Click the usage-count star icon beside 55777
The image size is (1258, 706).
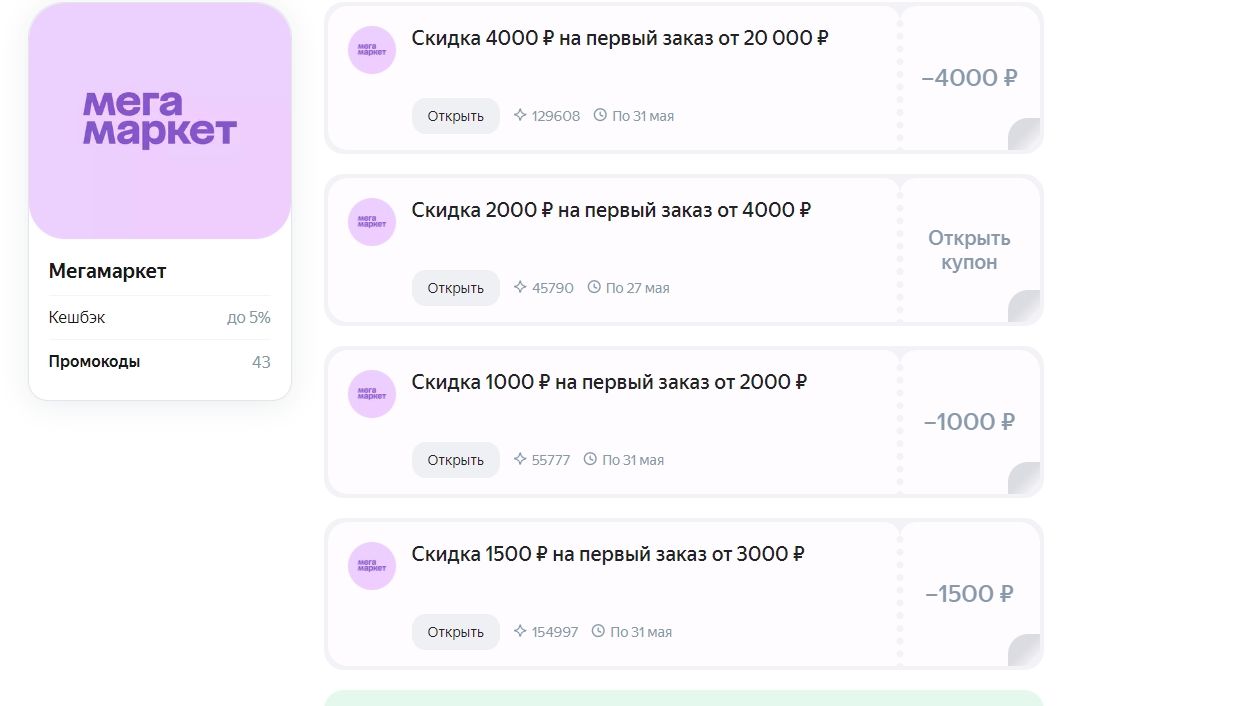520,459
